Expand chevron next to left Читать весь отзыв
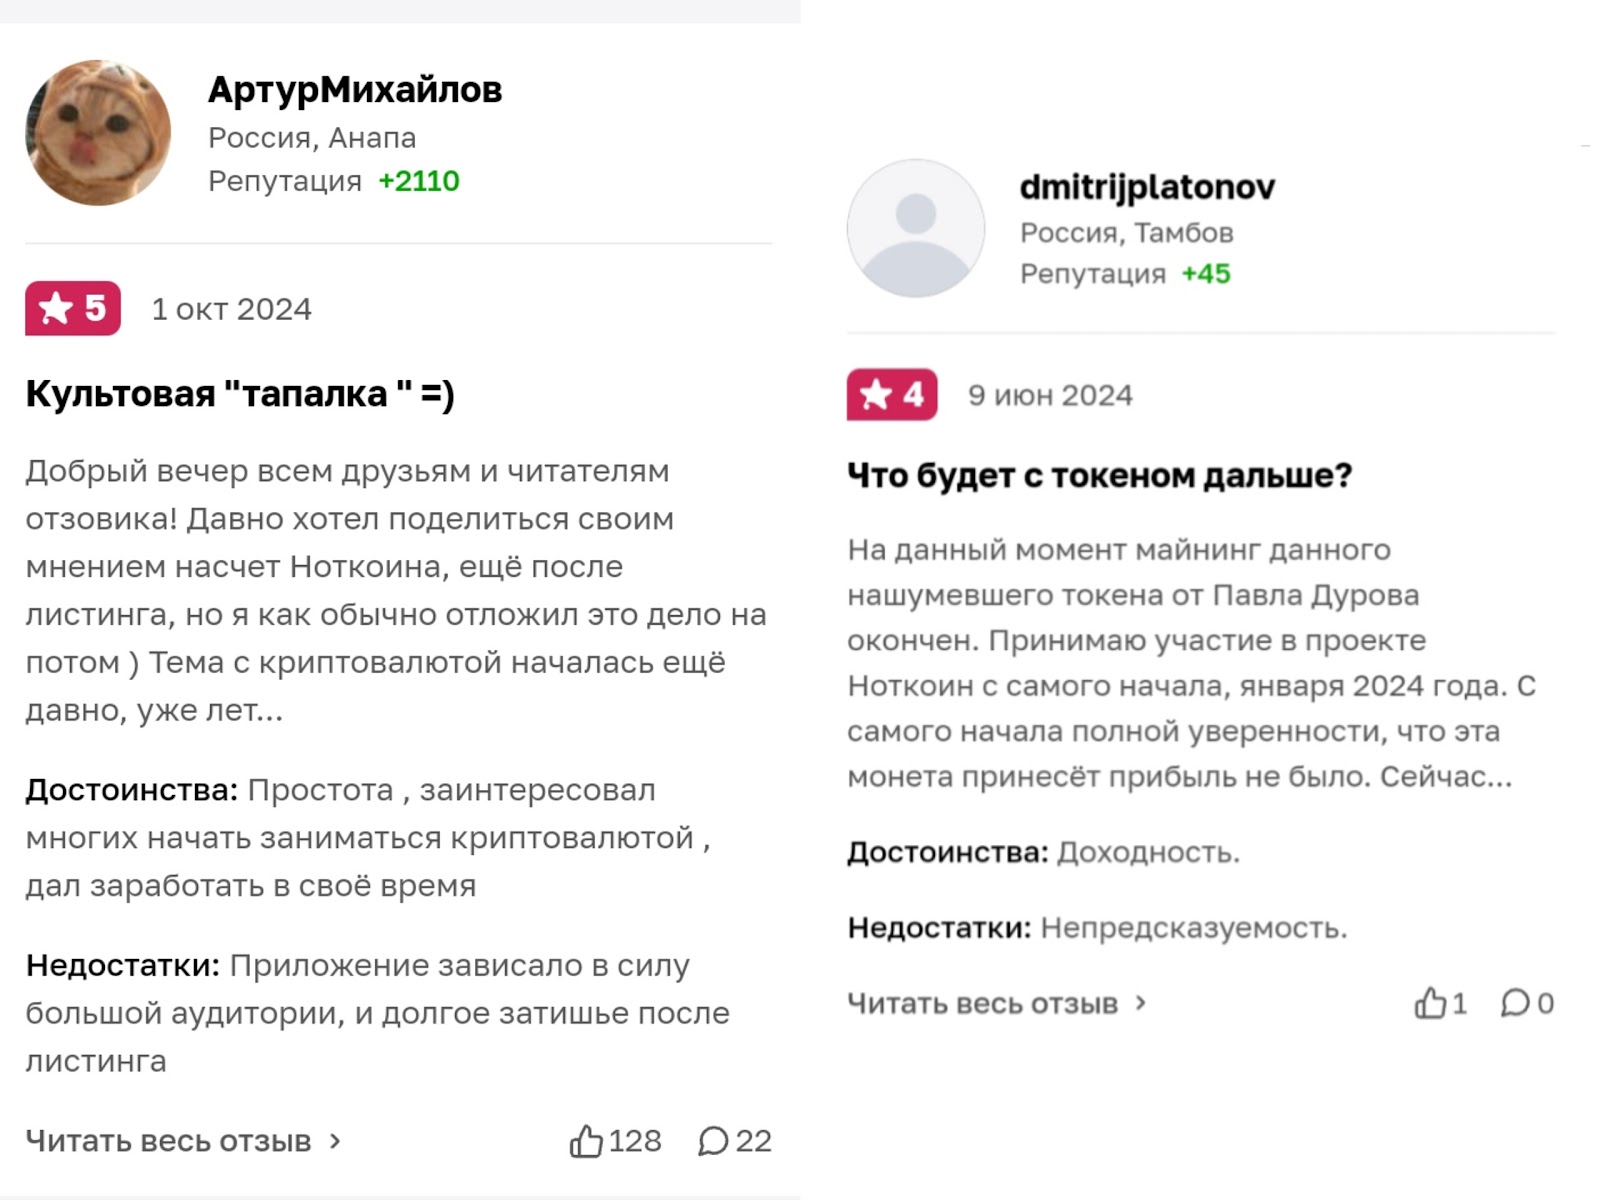This screenshot has width=1600, height=1200. click(x=336, y=1141)
